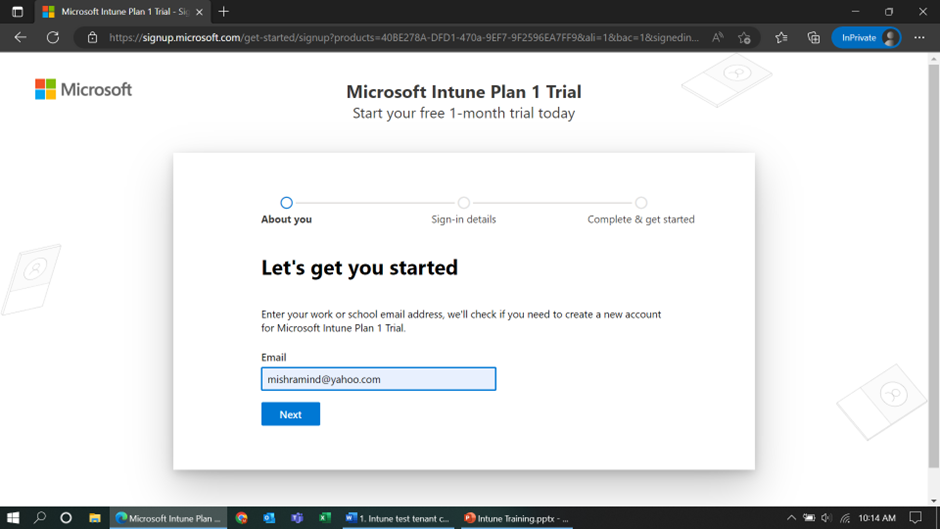Click the InPrivate profile button

point(866,38)
